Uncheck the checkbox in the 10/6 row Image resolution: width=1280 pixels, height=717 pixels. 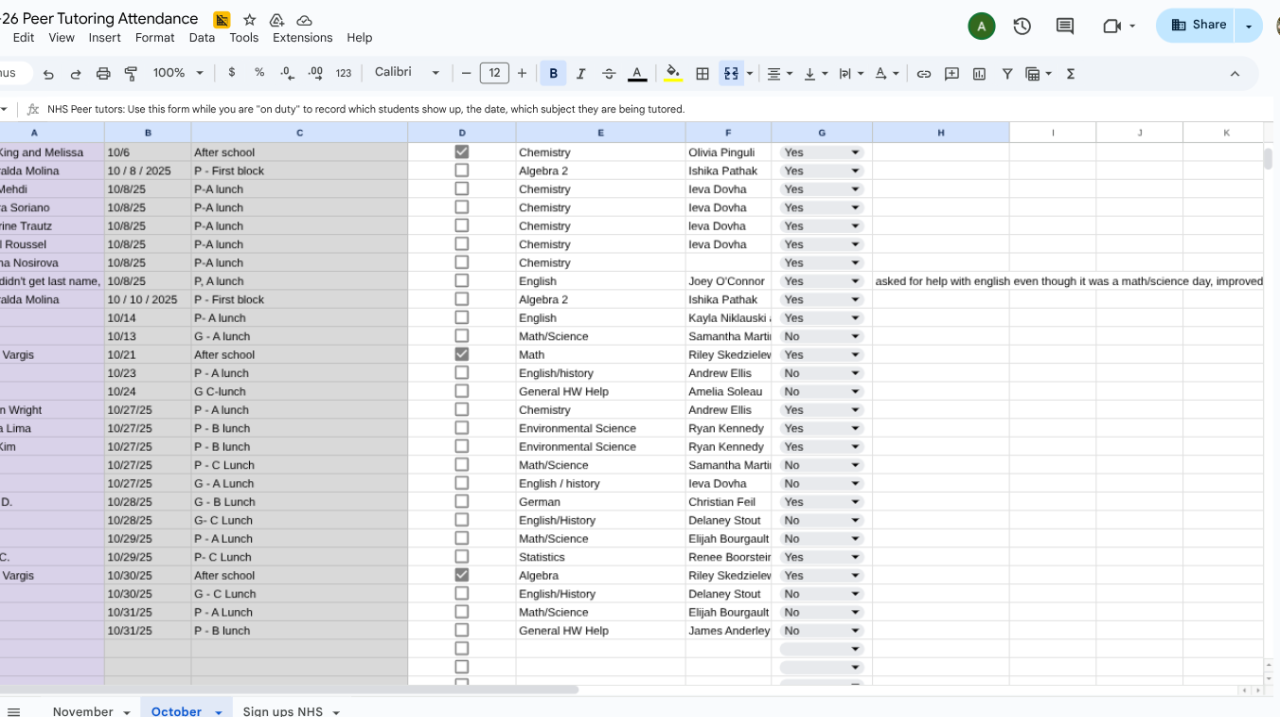461,152
